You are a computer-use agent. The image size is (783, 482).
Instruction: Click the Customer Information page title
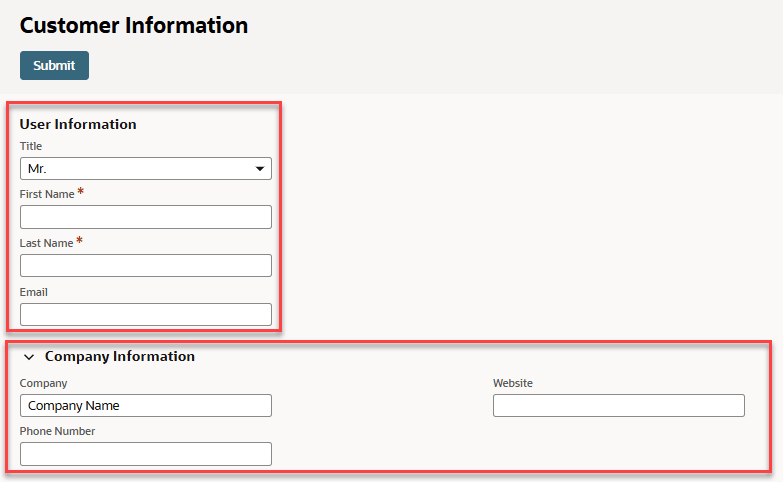(x=134, y=26)
